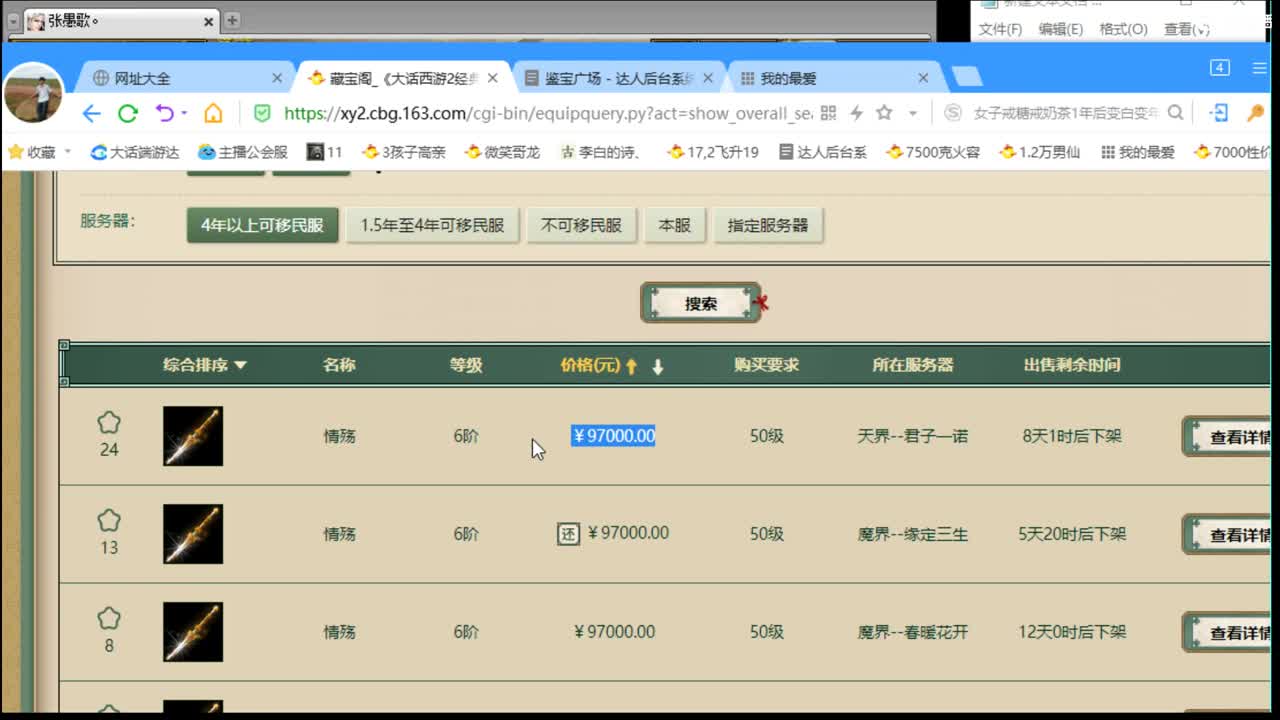View details for 魔界--缘定三生 item
Screen dimensions: 1280x720
(1227, 535)
